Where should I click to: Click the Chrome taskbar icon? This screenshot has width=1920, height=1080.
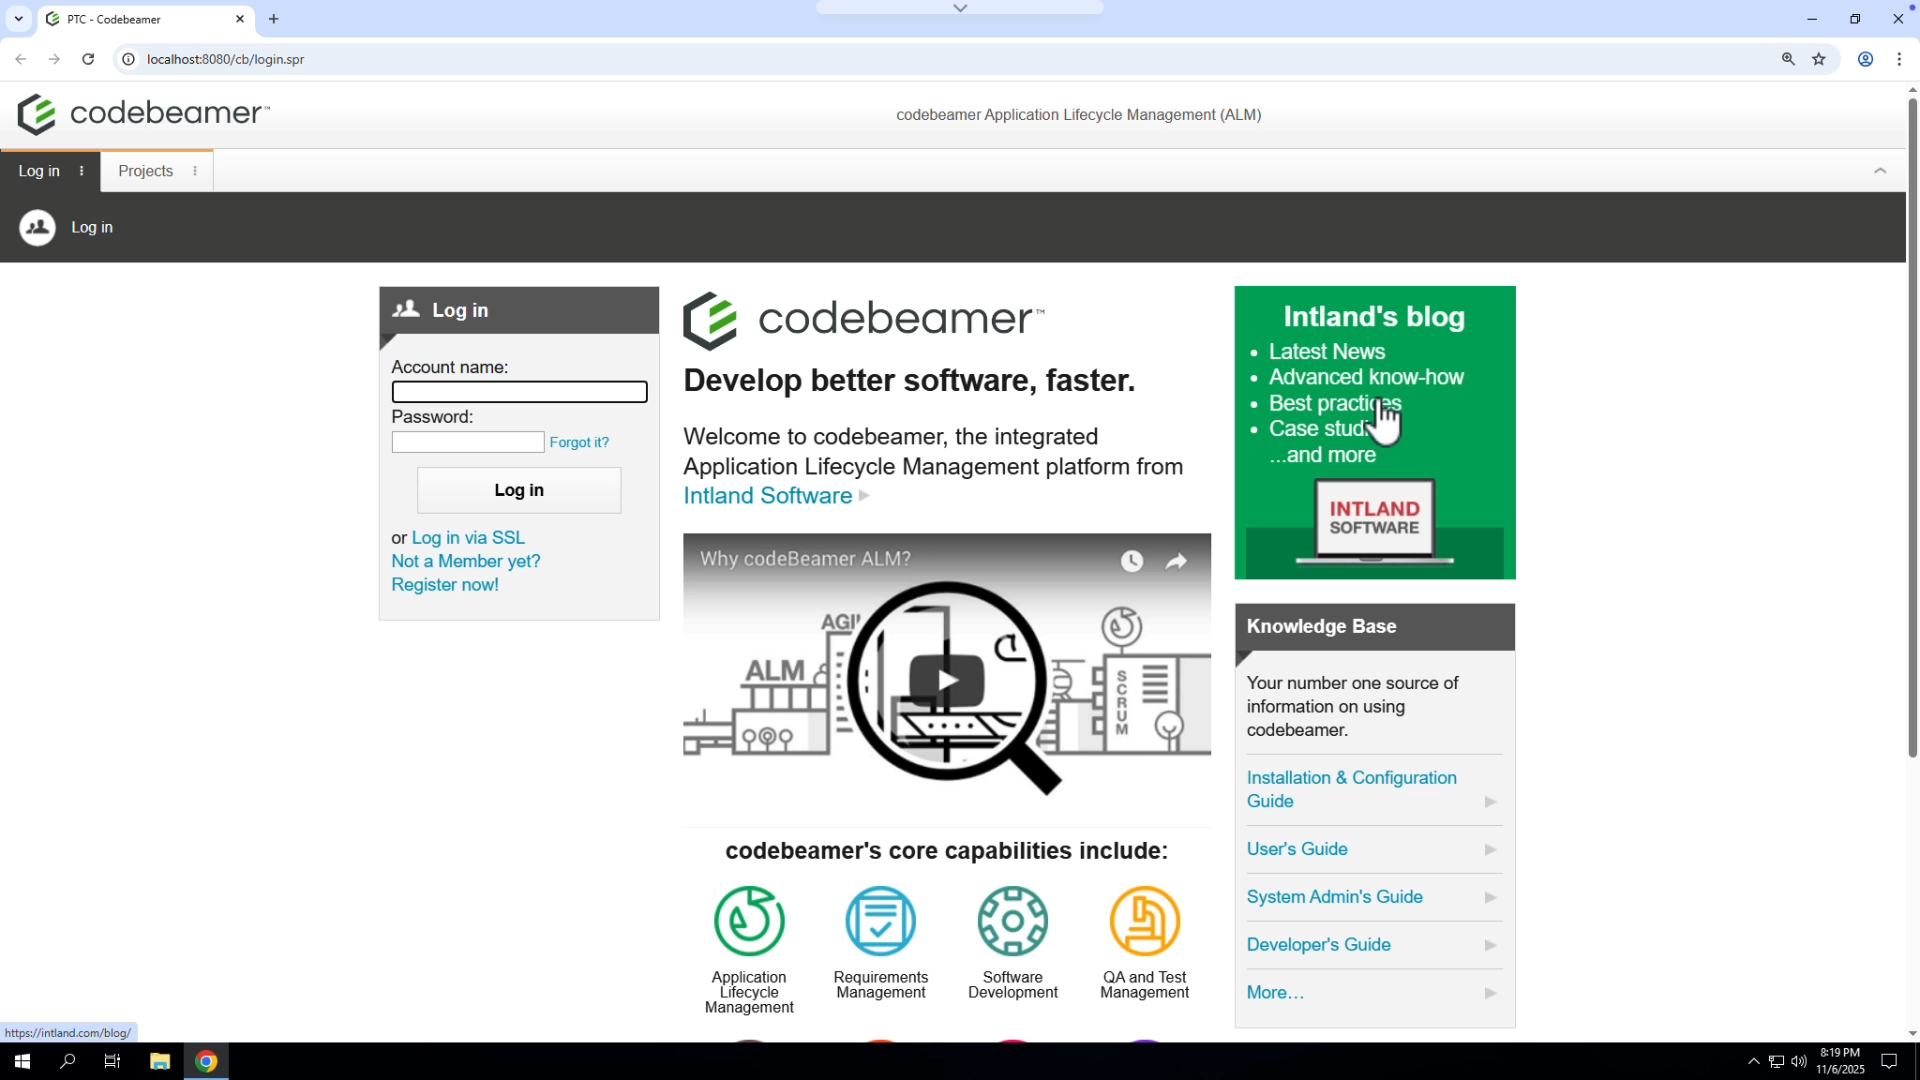tap(206, 1061)
